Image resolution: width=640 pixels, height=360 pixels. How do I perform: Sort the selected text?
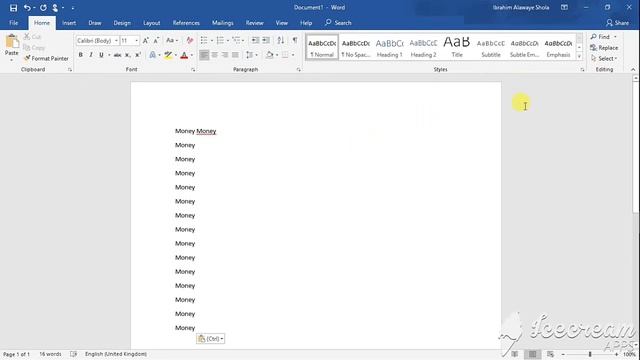click(x=281, y=40)
